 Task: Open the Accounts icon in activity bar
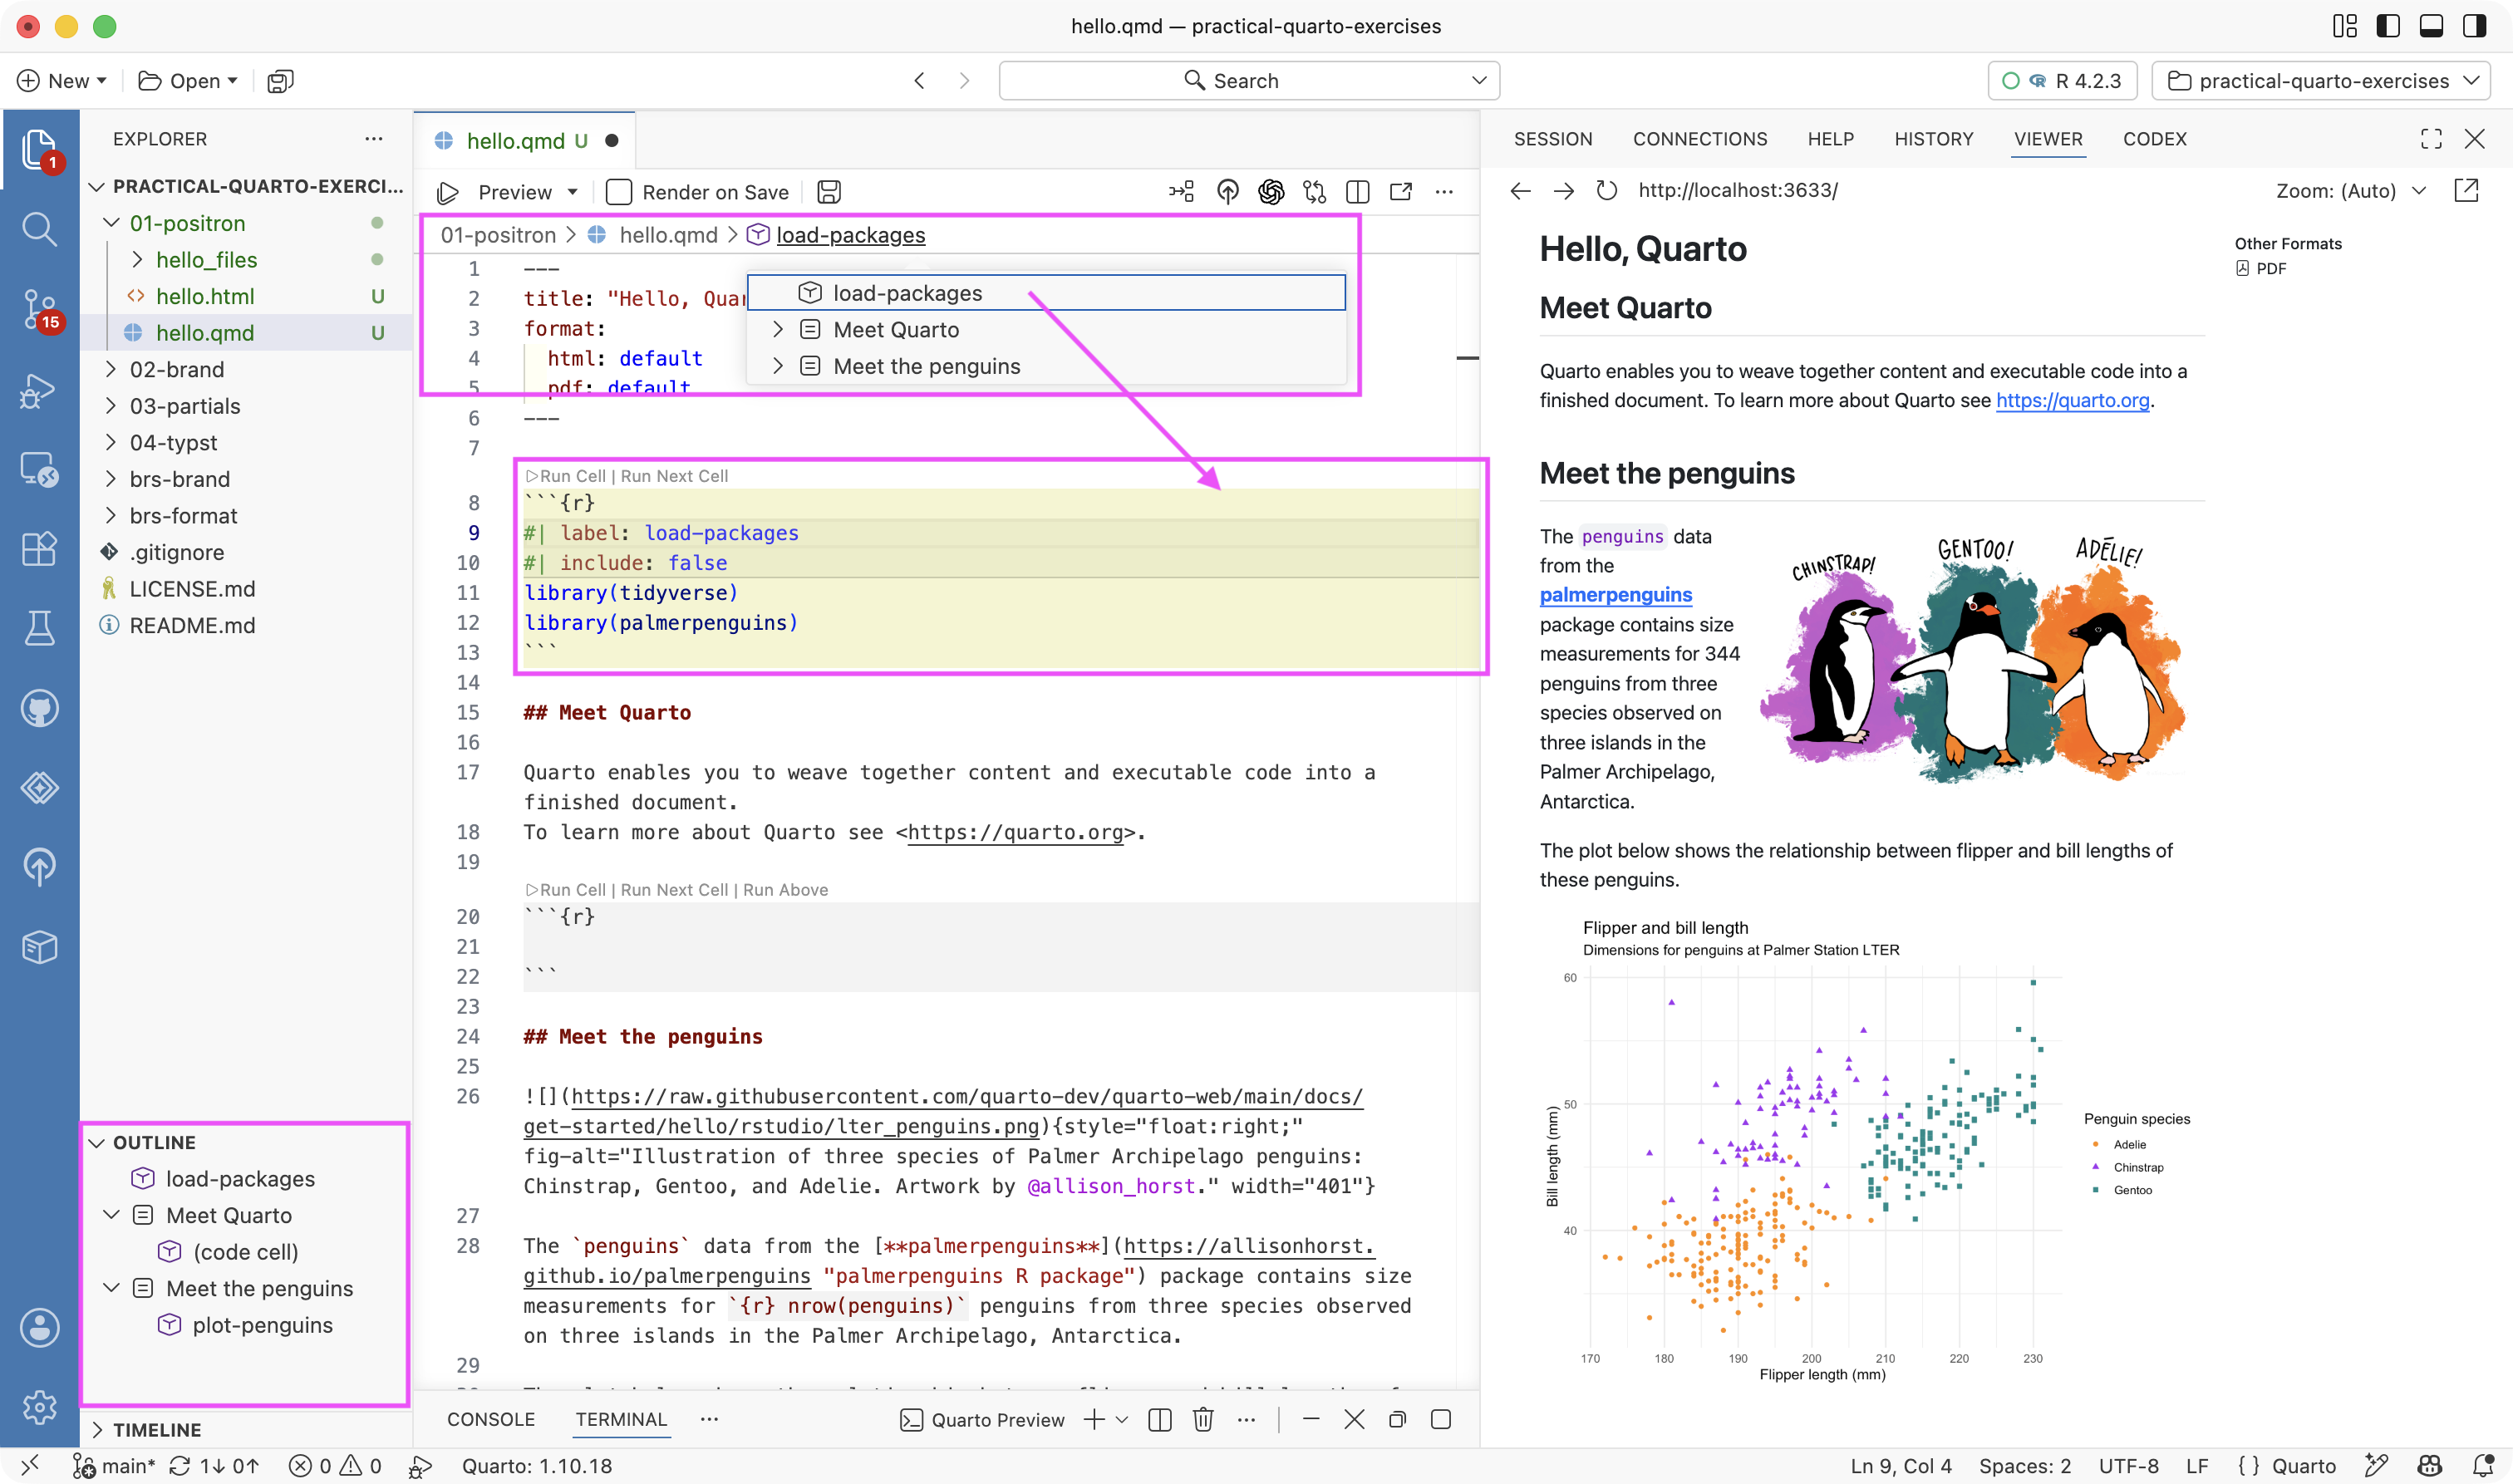coord(39,1328)
